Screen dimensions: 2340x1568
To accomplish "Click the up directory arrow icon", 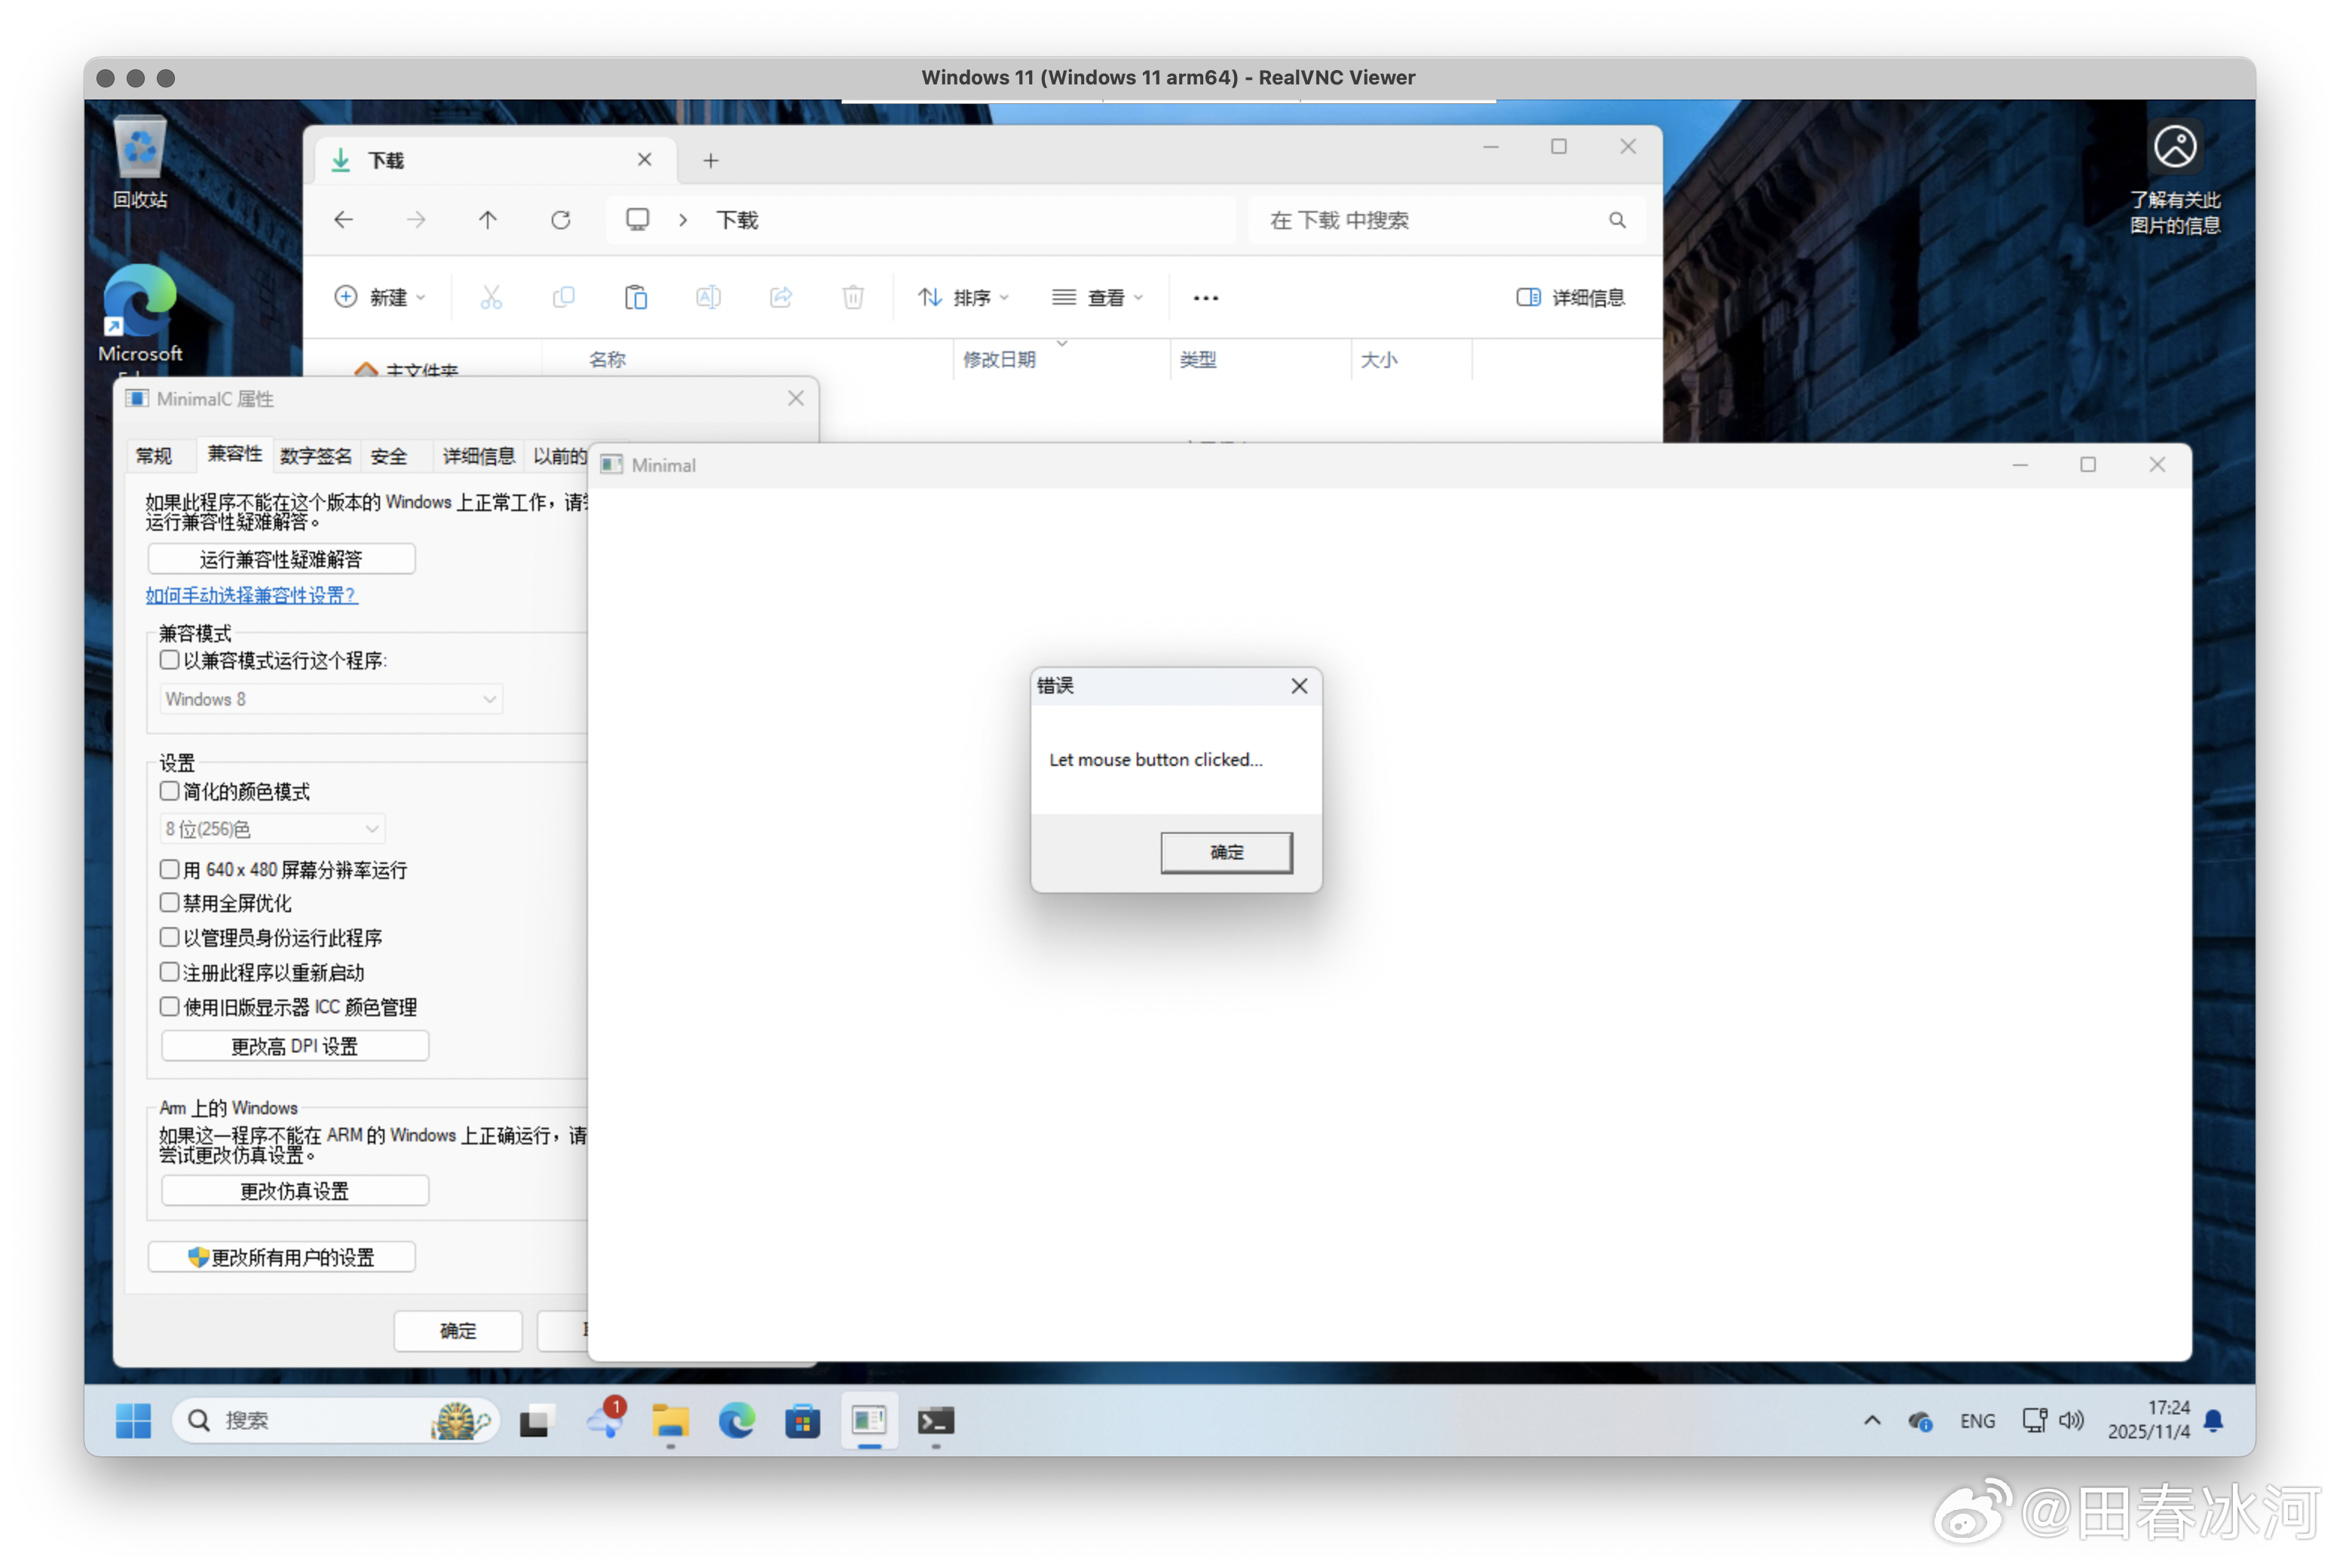I will pos(487,220).
